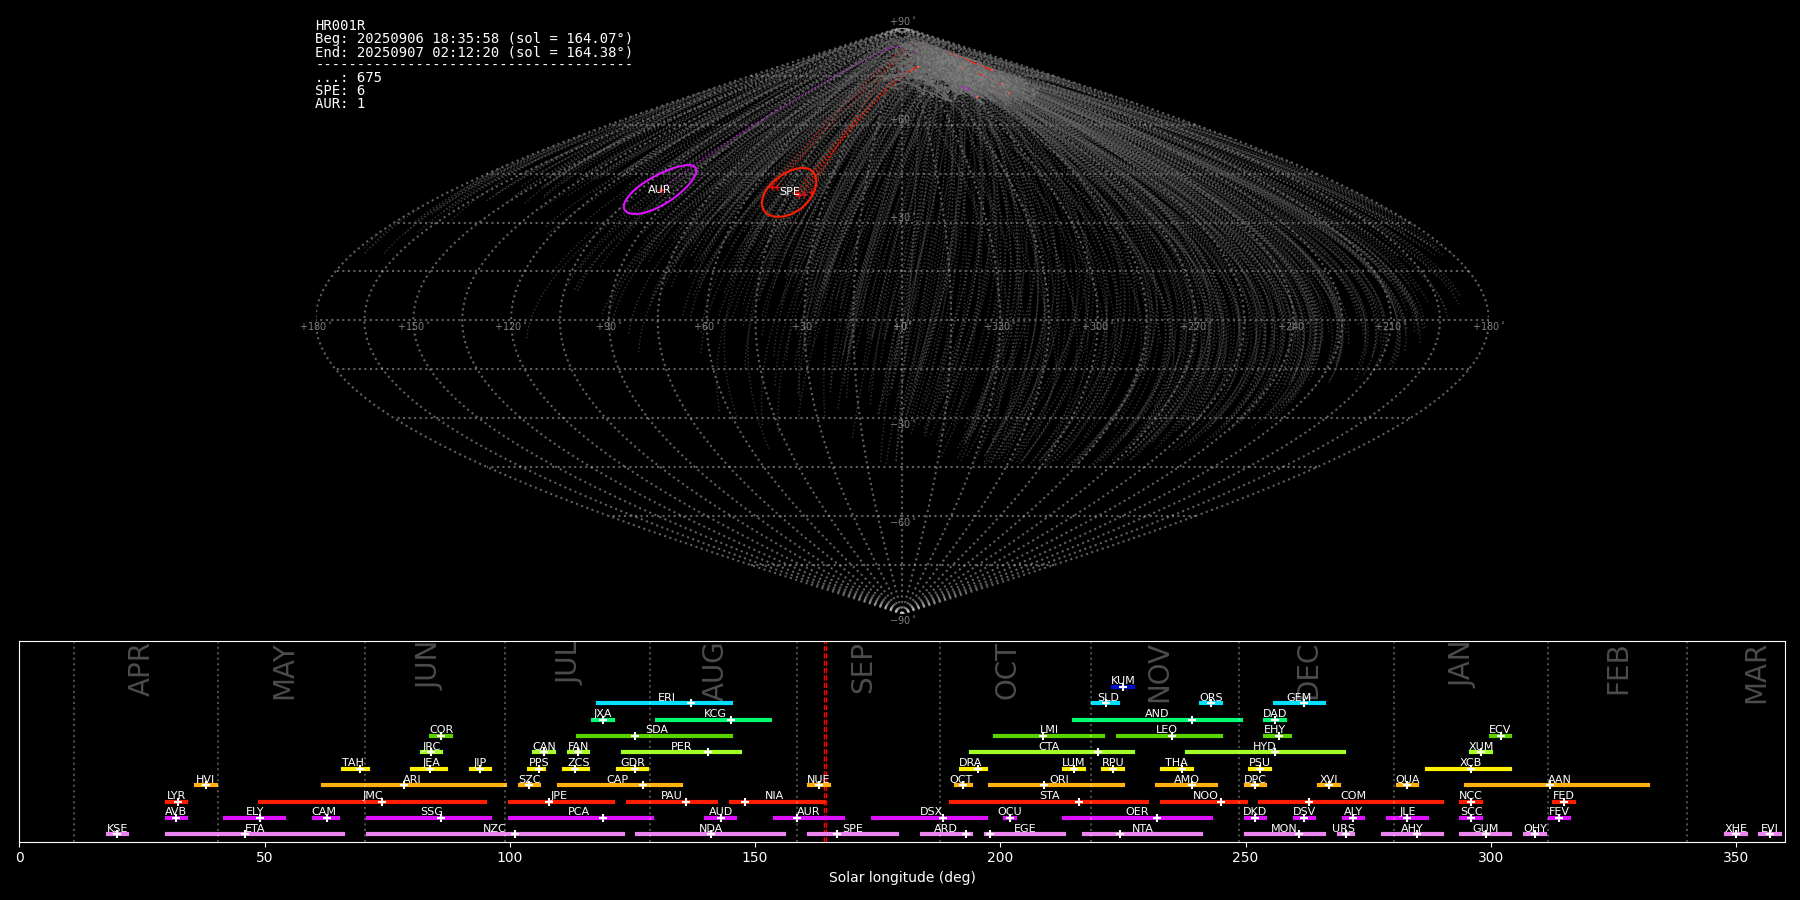1800x900 pixels.
Task: Click the '...: 675' sporadic count line
Action: pos(348,78)
